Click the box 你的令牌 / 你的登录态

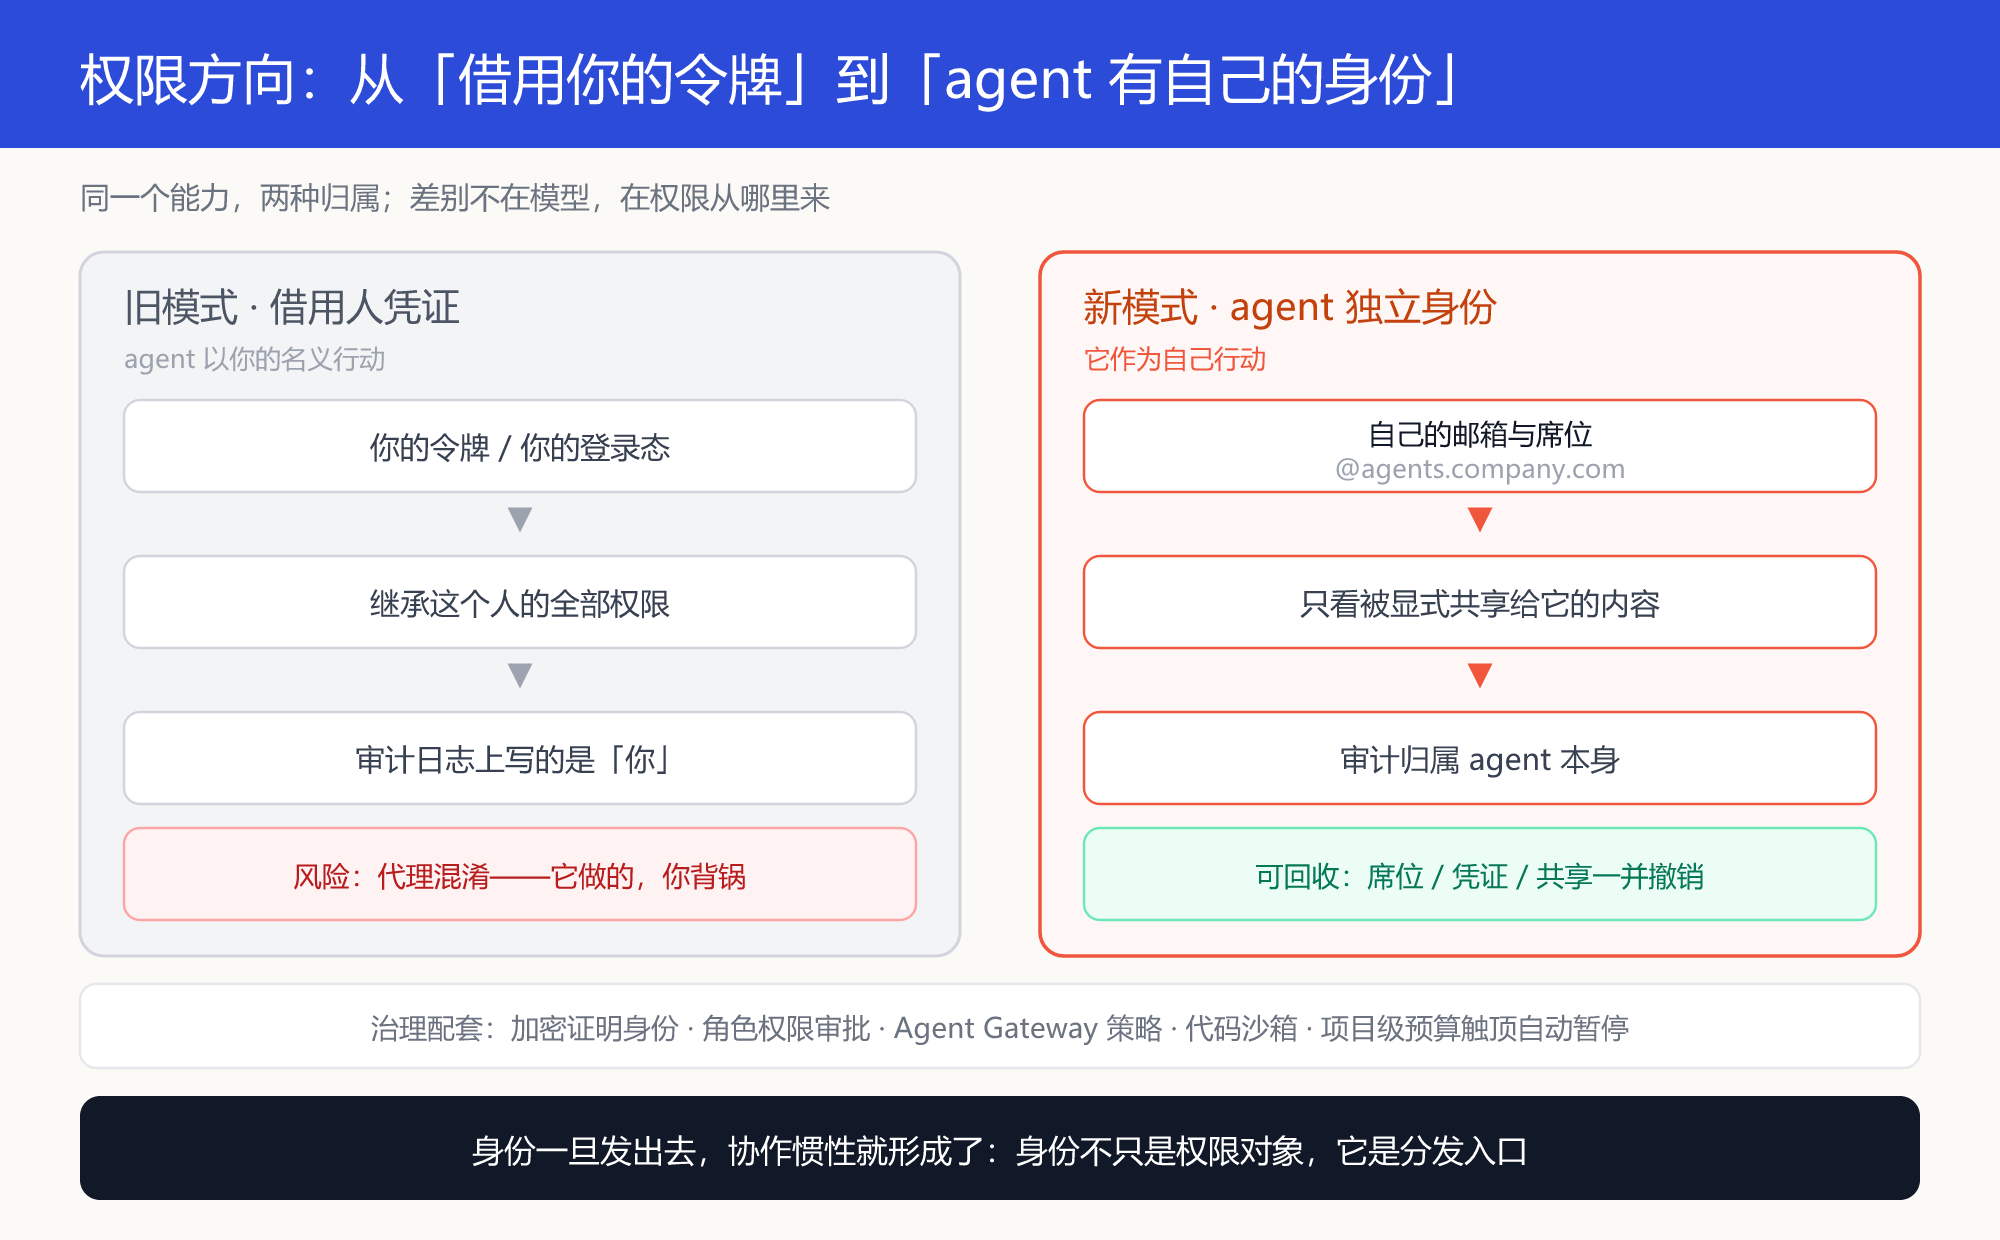click(520, 446)
